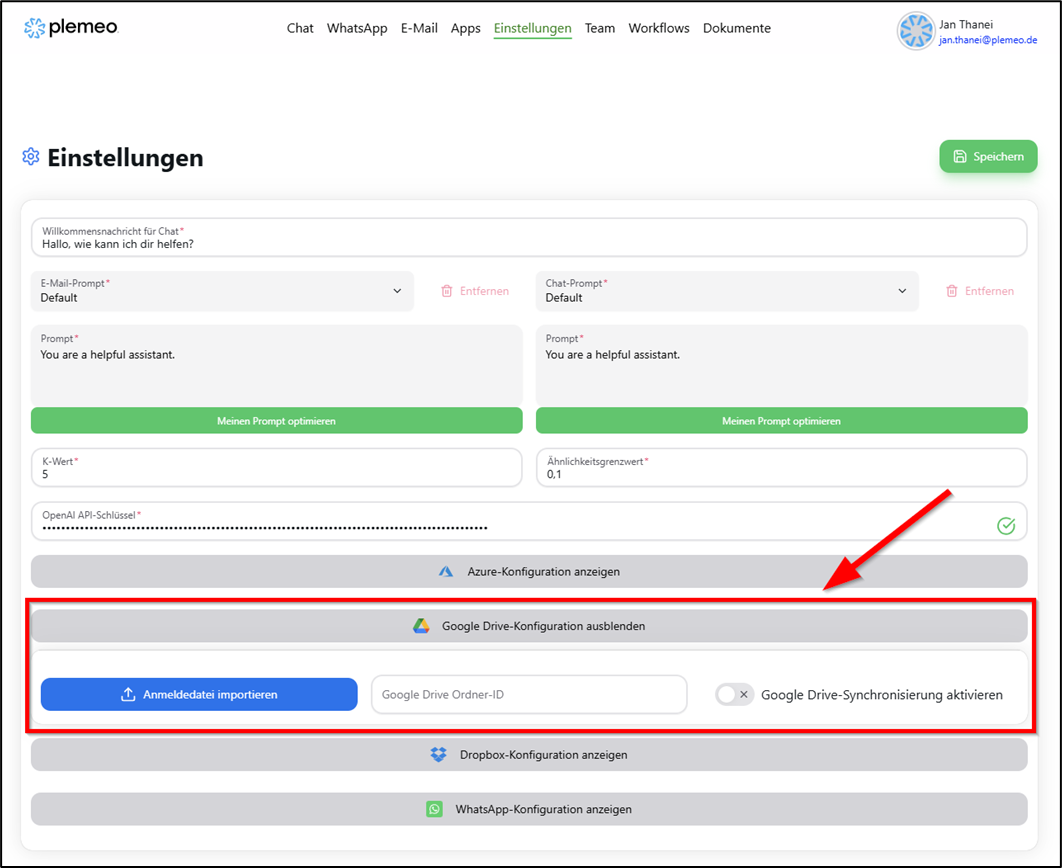
Task: Click the Dropbox icon
Action: [x=438, y=755]
